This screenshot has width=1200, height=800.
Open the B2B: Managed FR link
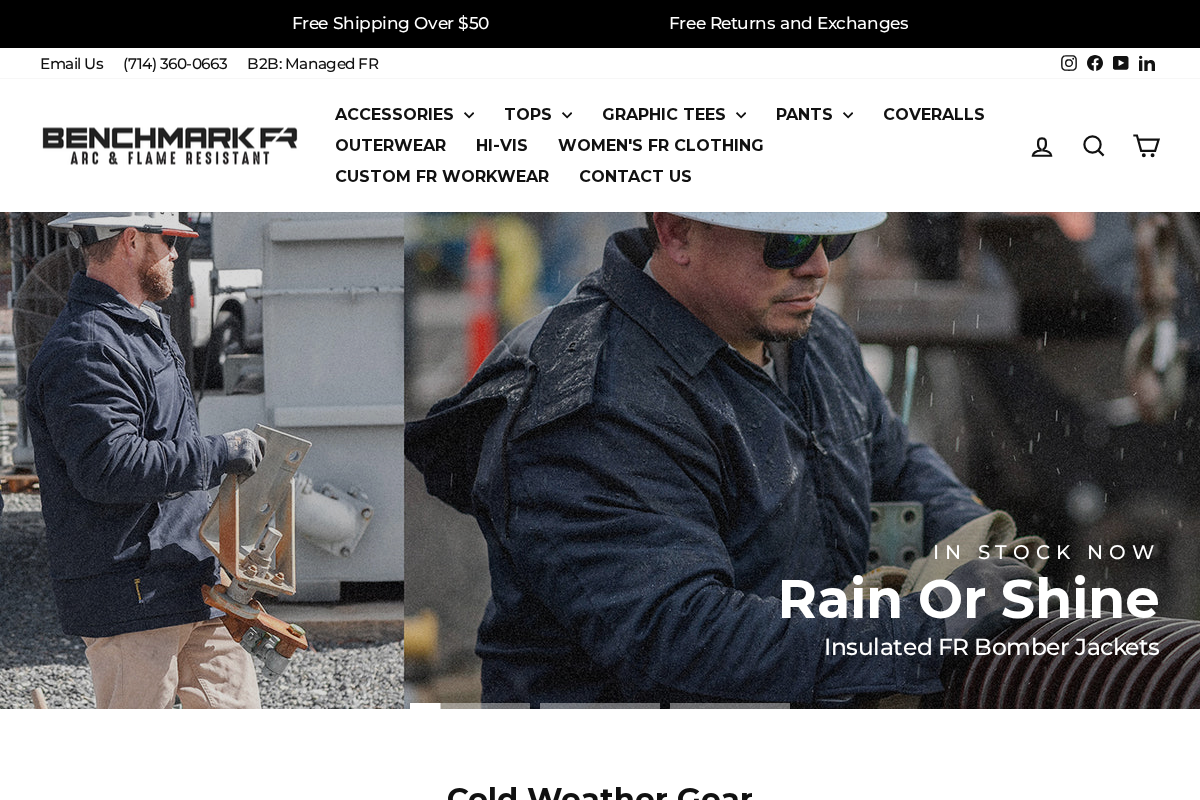(x=313, y=64)
